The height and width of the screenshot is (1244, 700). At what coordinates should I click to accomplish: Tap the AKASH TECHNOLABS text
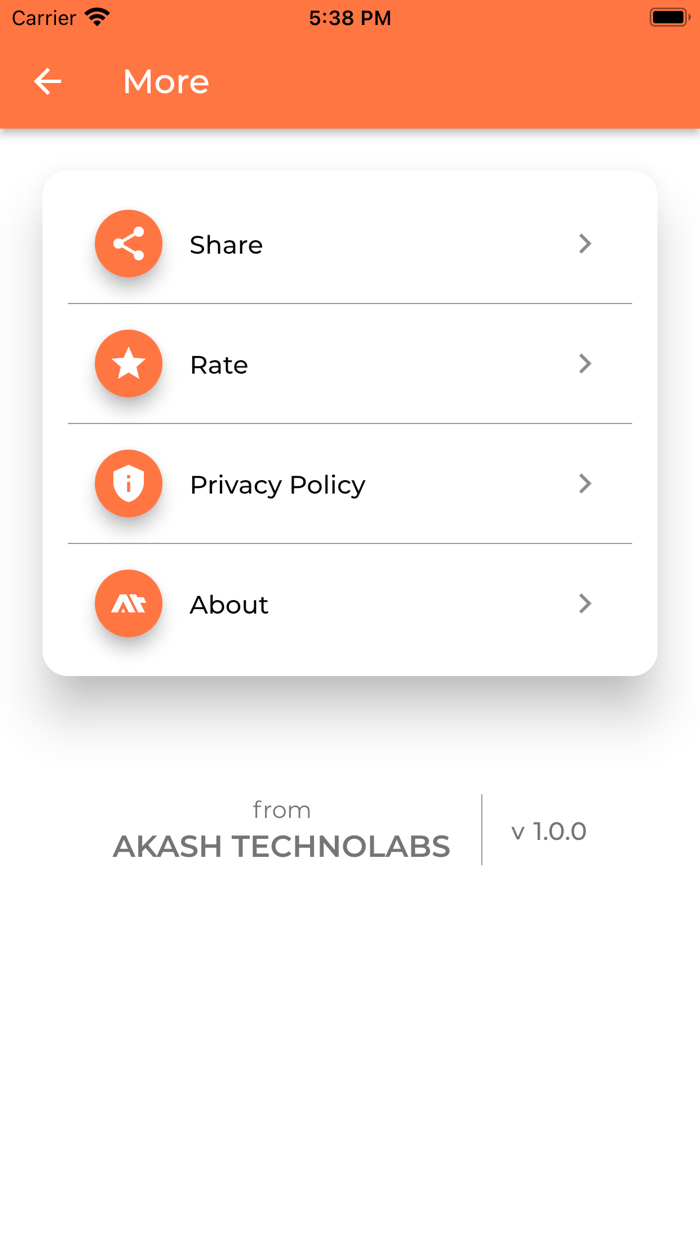click(x=281, y=847)
